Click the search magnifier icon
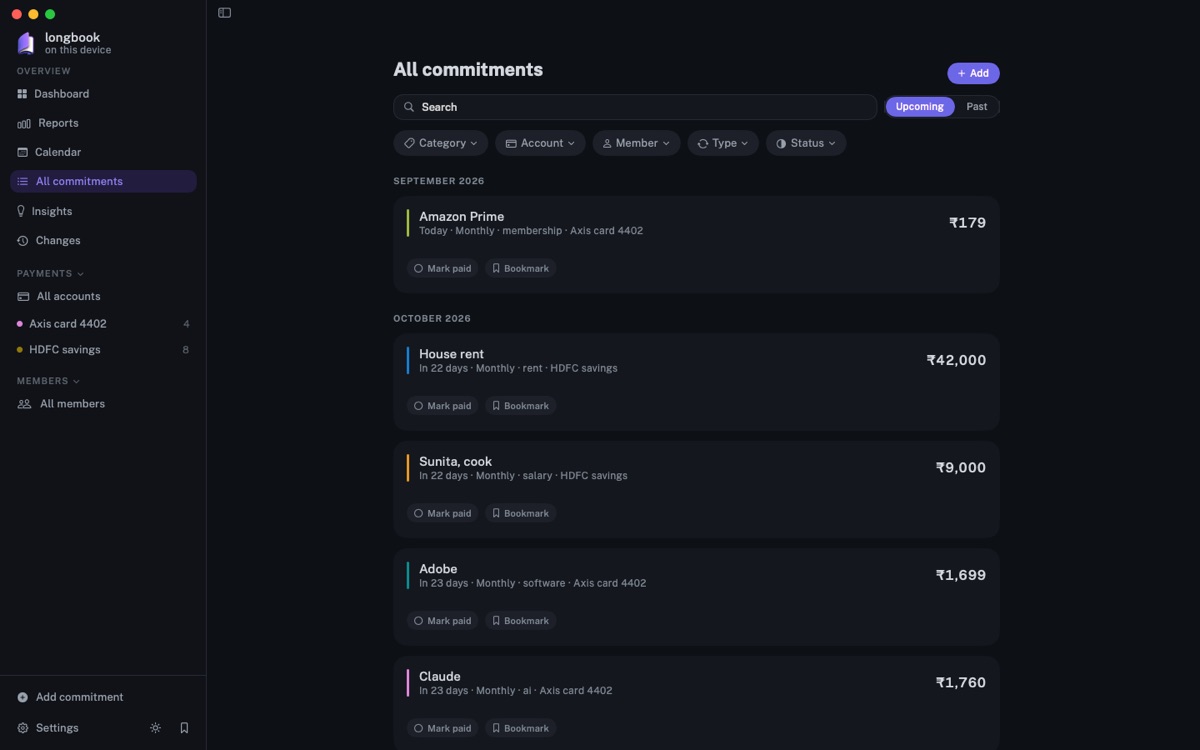This screenshot has width=1200, height=750. point(409,107)
